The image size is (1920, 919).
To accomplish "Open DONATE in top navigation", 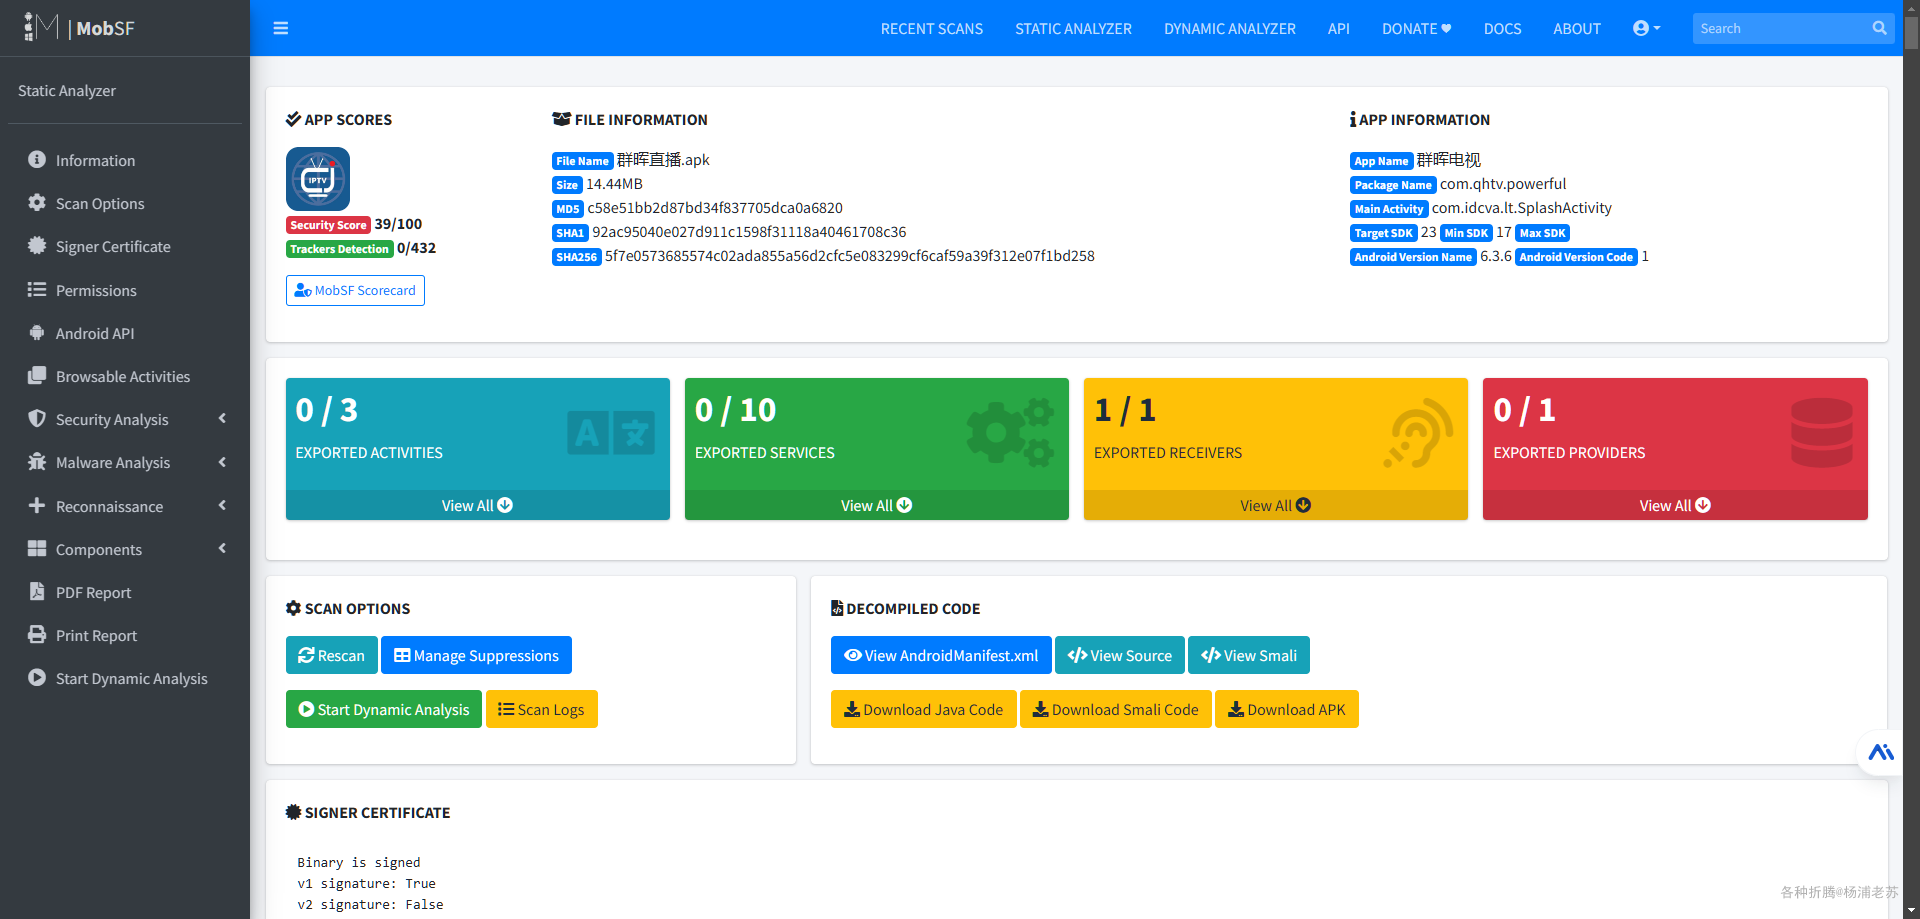I will coord(1416,29).
